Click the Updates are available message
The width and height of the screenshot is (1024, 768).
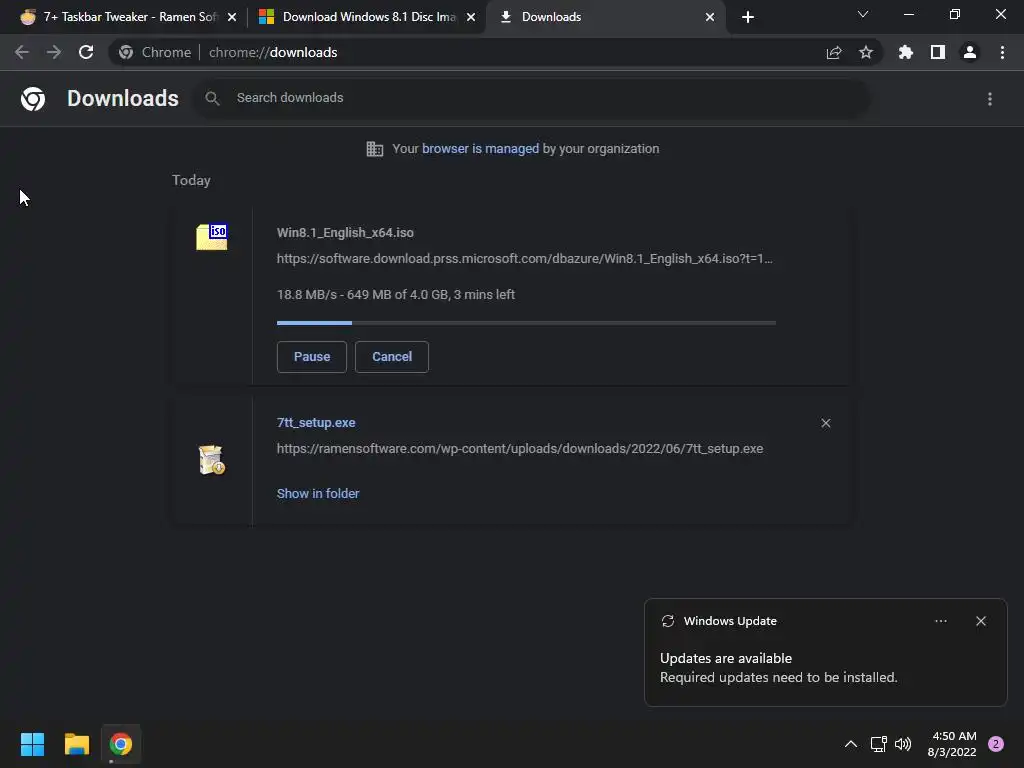tap(726, 658)
